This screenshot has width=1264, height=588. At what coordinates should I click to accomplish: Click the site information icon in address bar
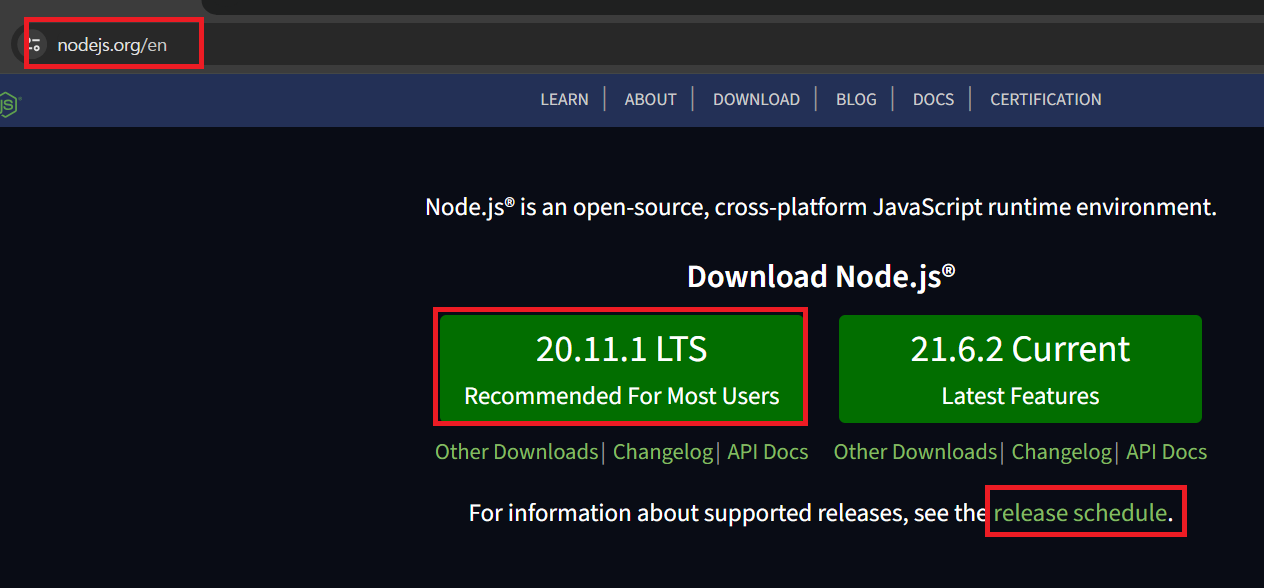click(x=34, y=44)
